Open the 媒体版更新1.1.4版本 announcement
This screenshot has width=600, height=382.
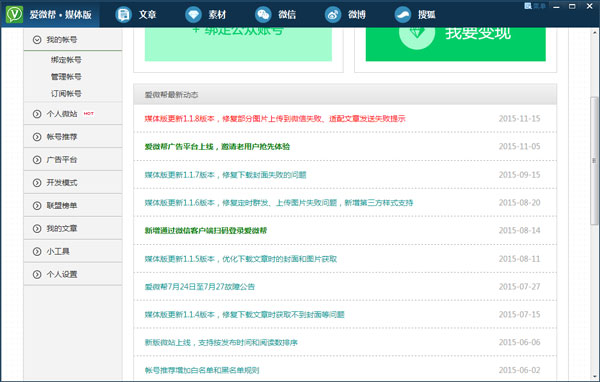[244, 315]
